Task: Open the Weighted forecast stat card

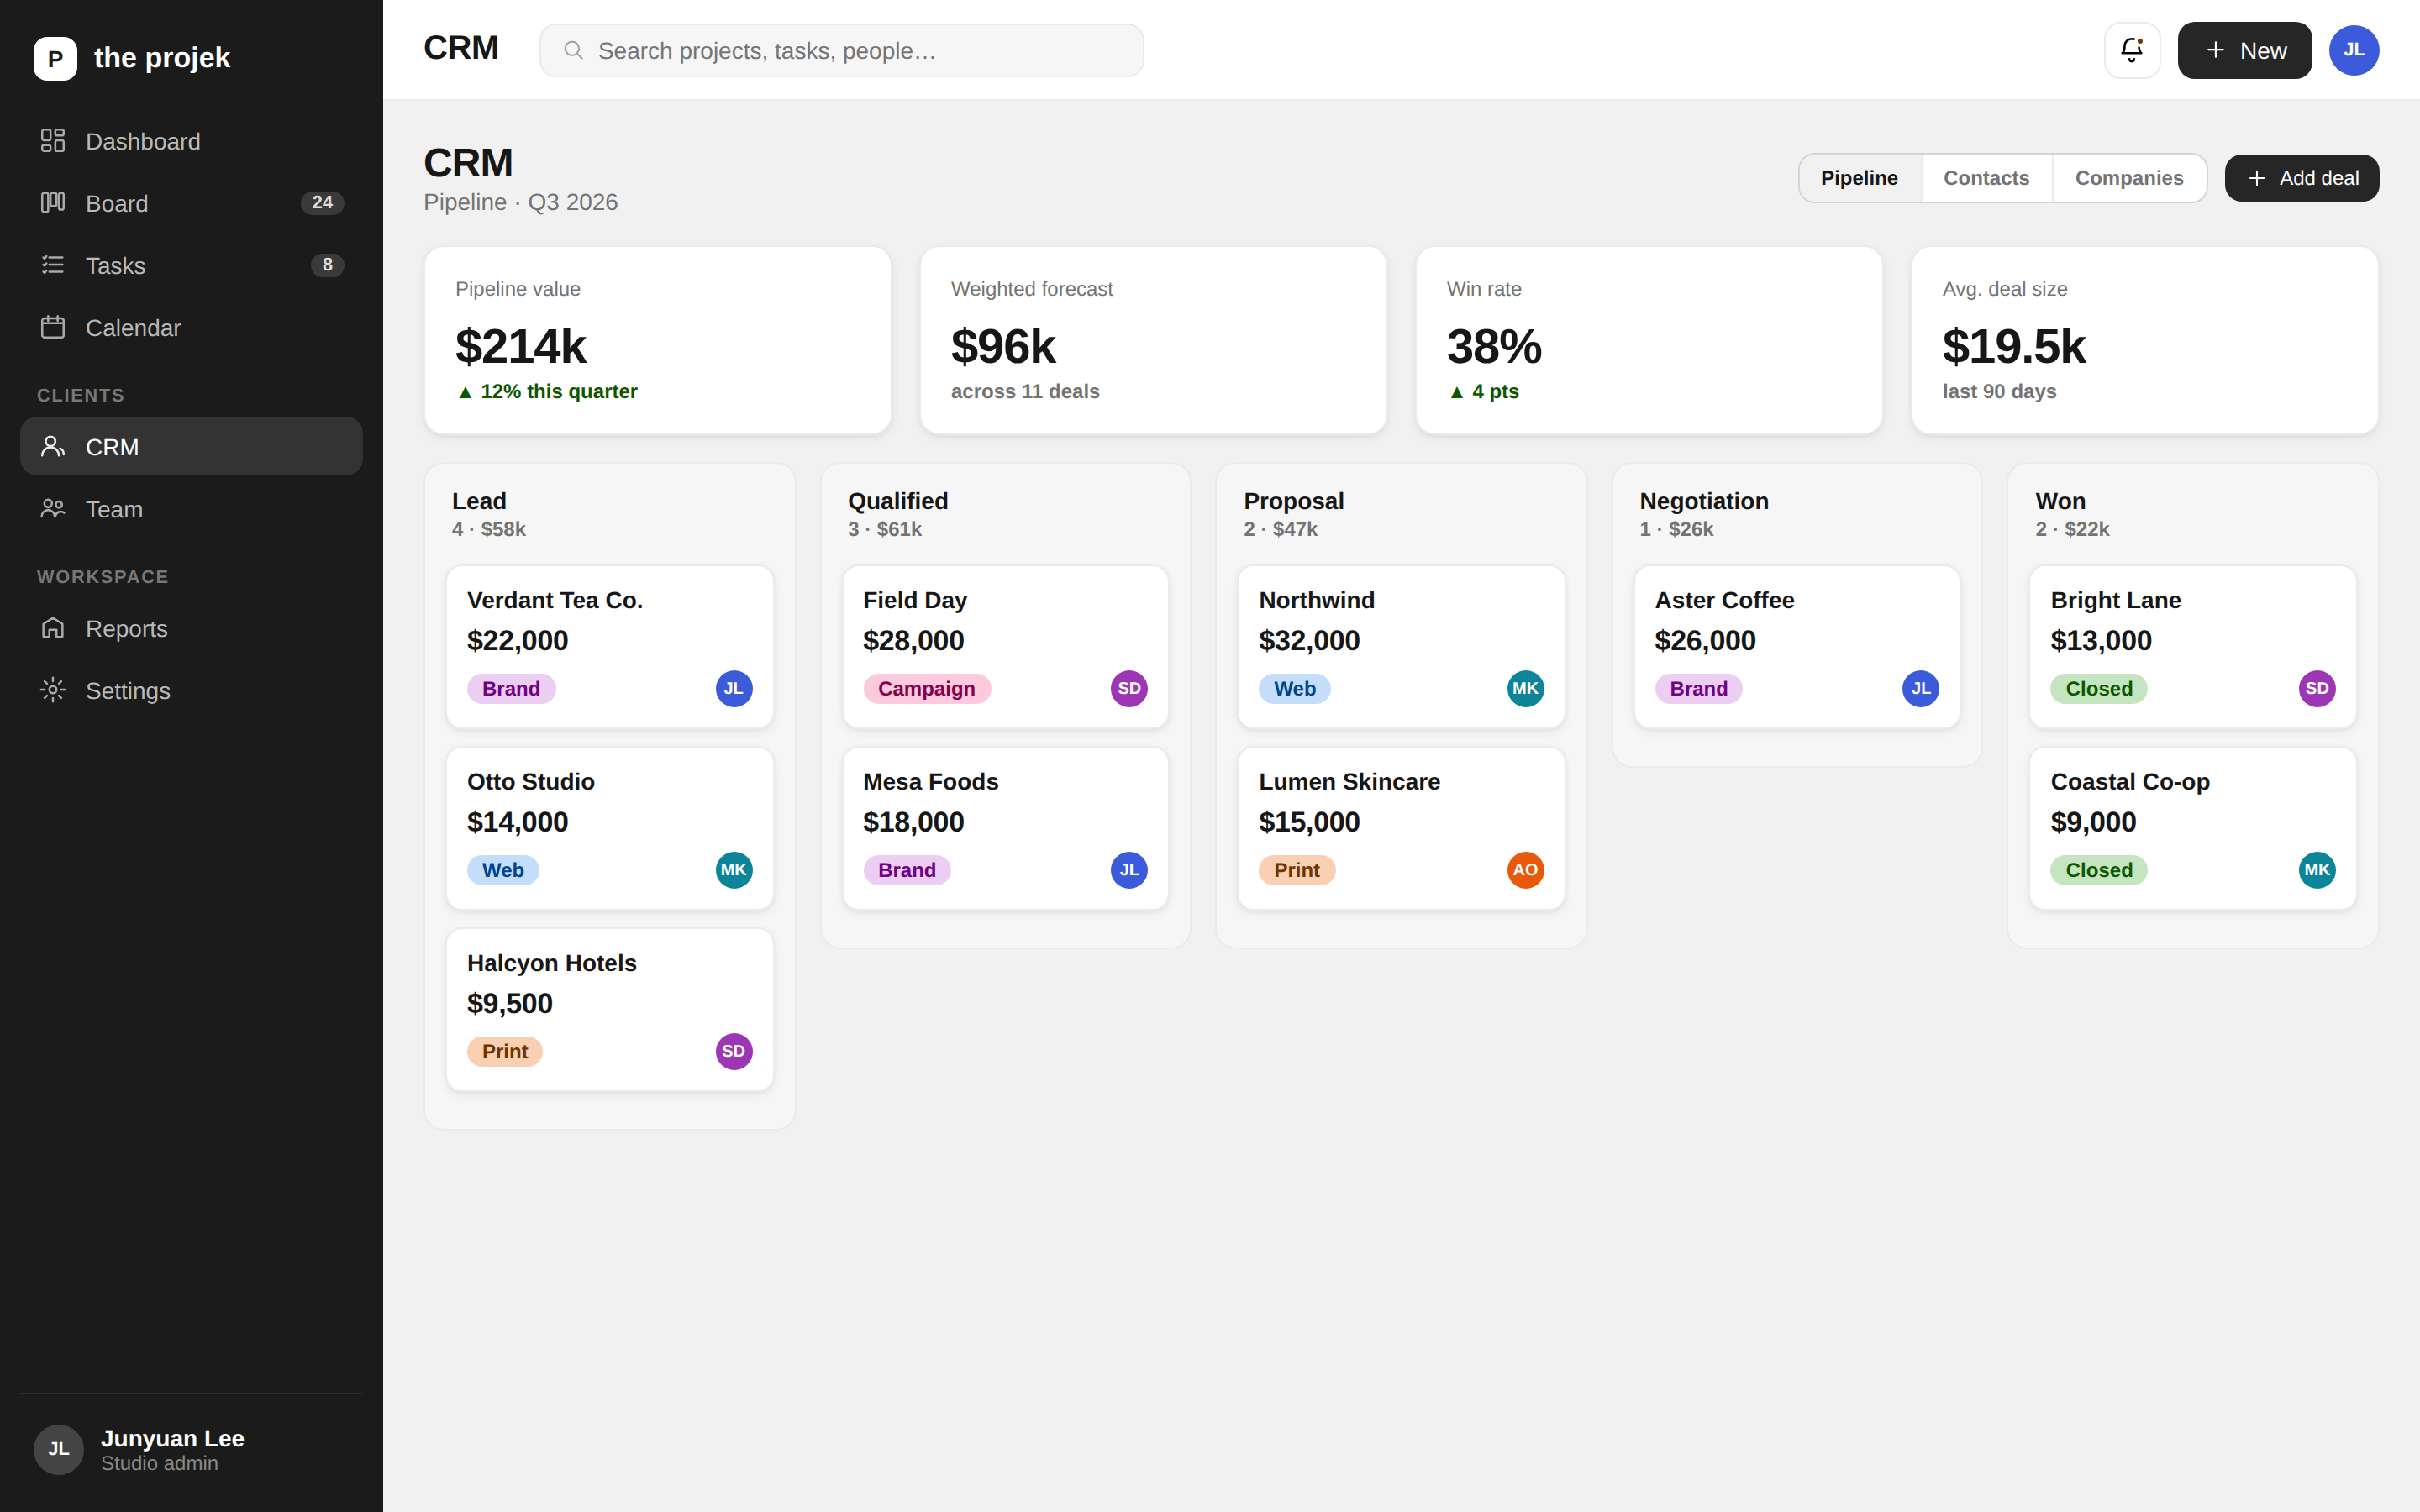Action: point(1153,340)
